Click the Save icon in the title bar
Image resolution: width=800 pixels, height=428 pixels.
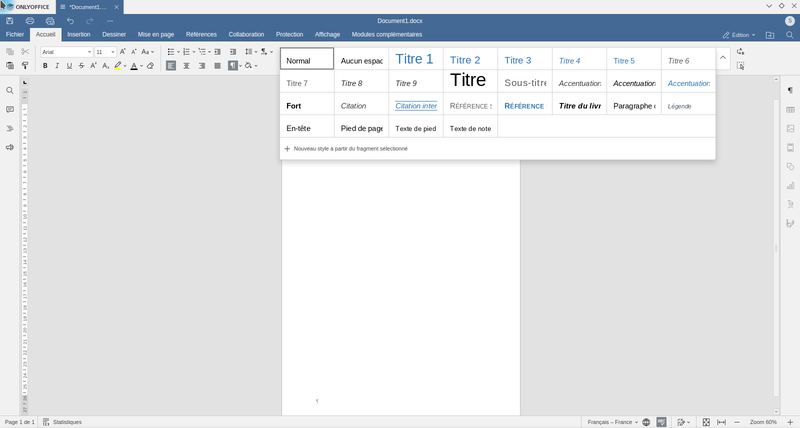9,20
